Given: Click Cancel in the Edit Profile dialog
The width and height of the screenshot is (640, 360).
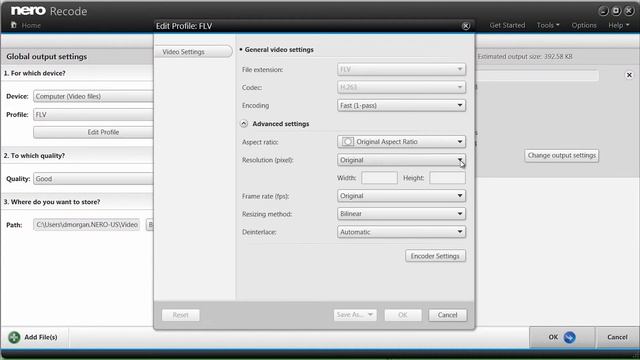Looking at the screenshot, I should point(447,315).
